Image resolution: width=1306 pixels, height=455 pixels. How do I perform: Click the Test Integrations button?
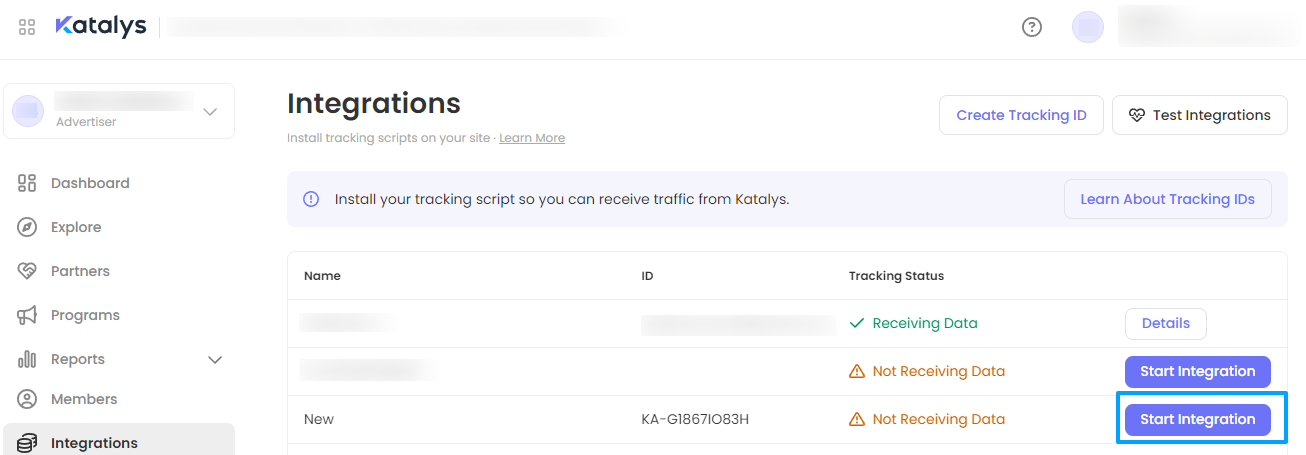pyautogui.click(x=1199, y=115)
